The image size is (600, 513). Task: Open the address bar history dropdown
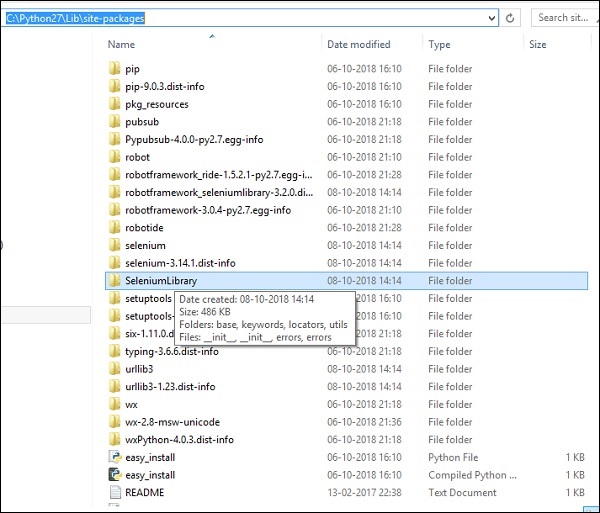pyautogui.click(x=492, y=18)
